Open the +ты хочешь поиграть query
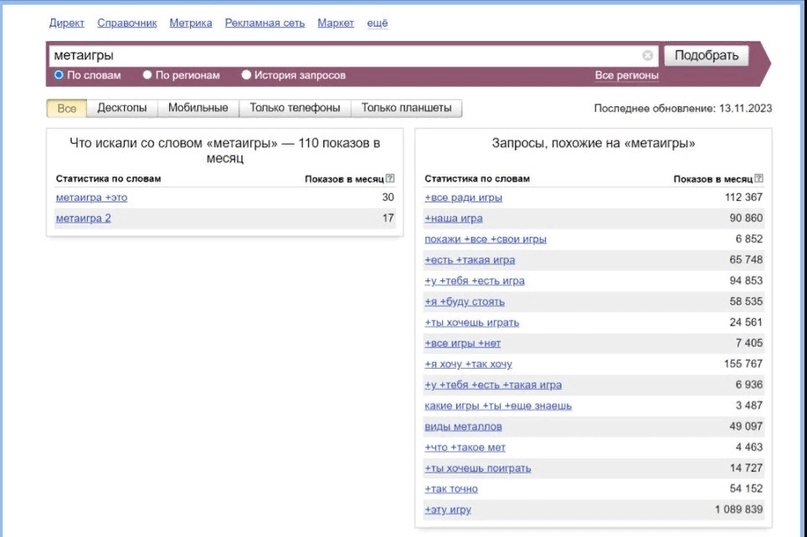This screenshot has height=537, width=807. click(x=478, y=469)
